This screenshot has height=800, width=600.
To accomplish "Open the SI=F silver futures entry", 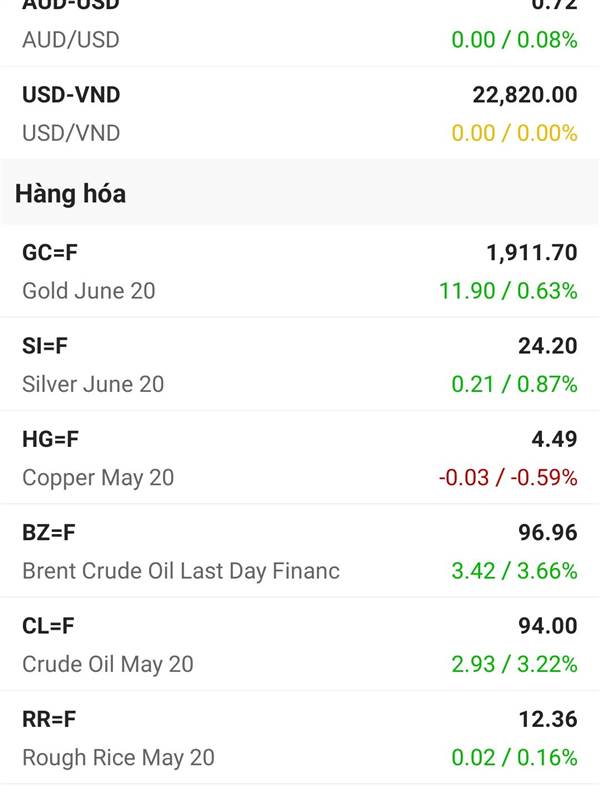I will (300, 364).
